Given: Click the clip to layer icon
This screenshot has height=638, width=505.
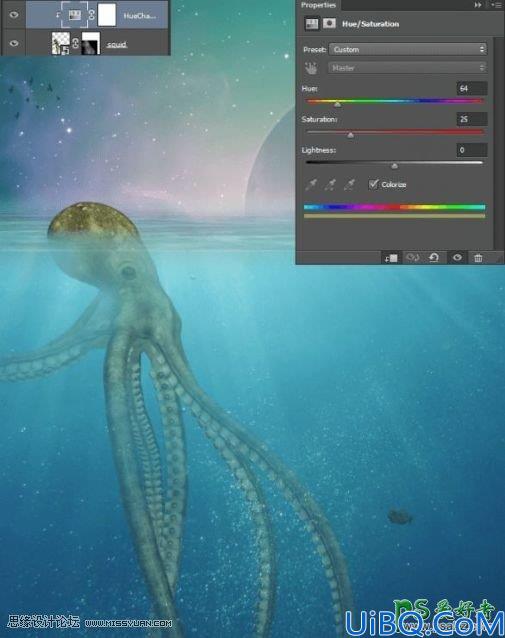Looking at the screenshot, I should point(391,258).
